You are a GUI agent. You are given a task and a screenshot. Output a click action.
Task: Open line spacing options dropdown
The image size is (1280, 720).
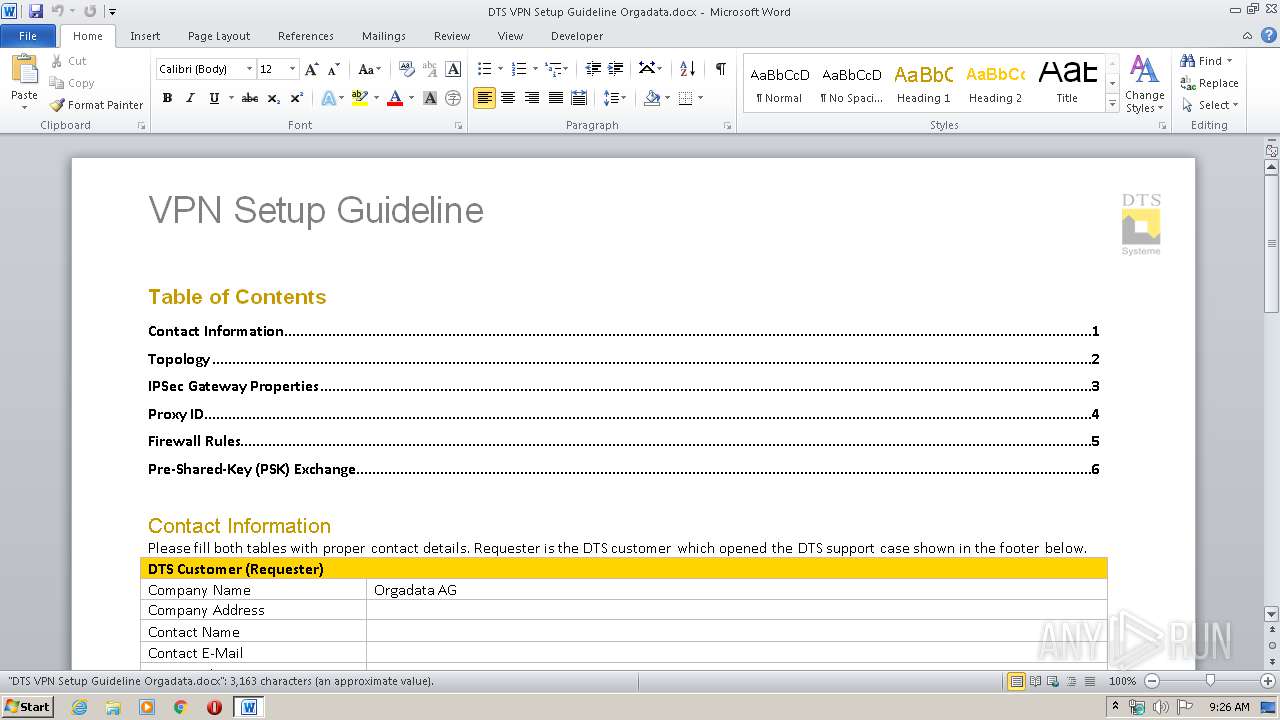coord(615,98)
